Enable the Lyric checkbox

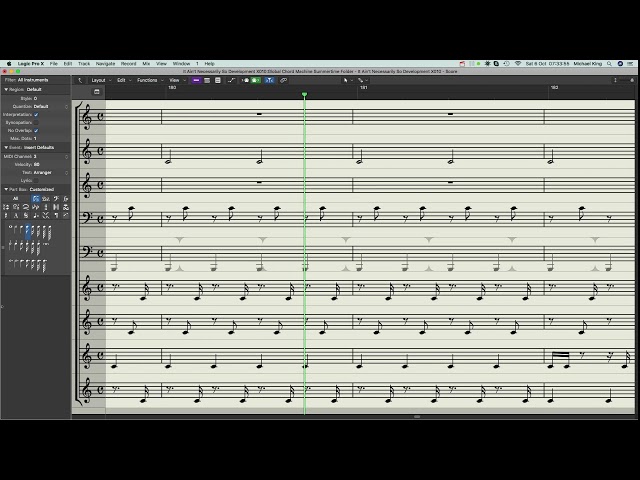(36, 180)
